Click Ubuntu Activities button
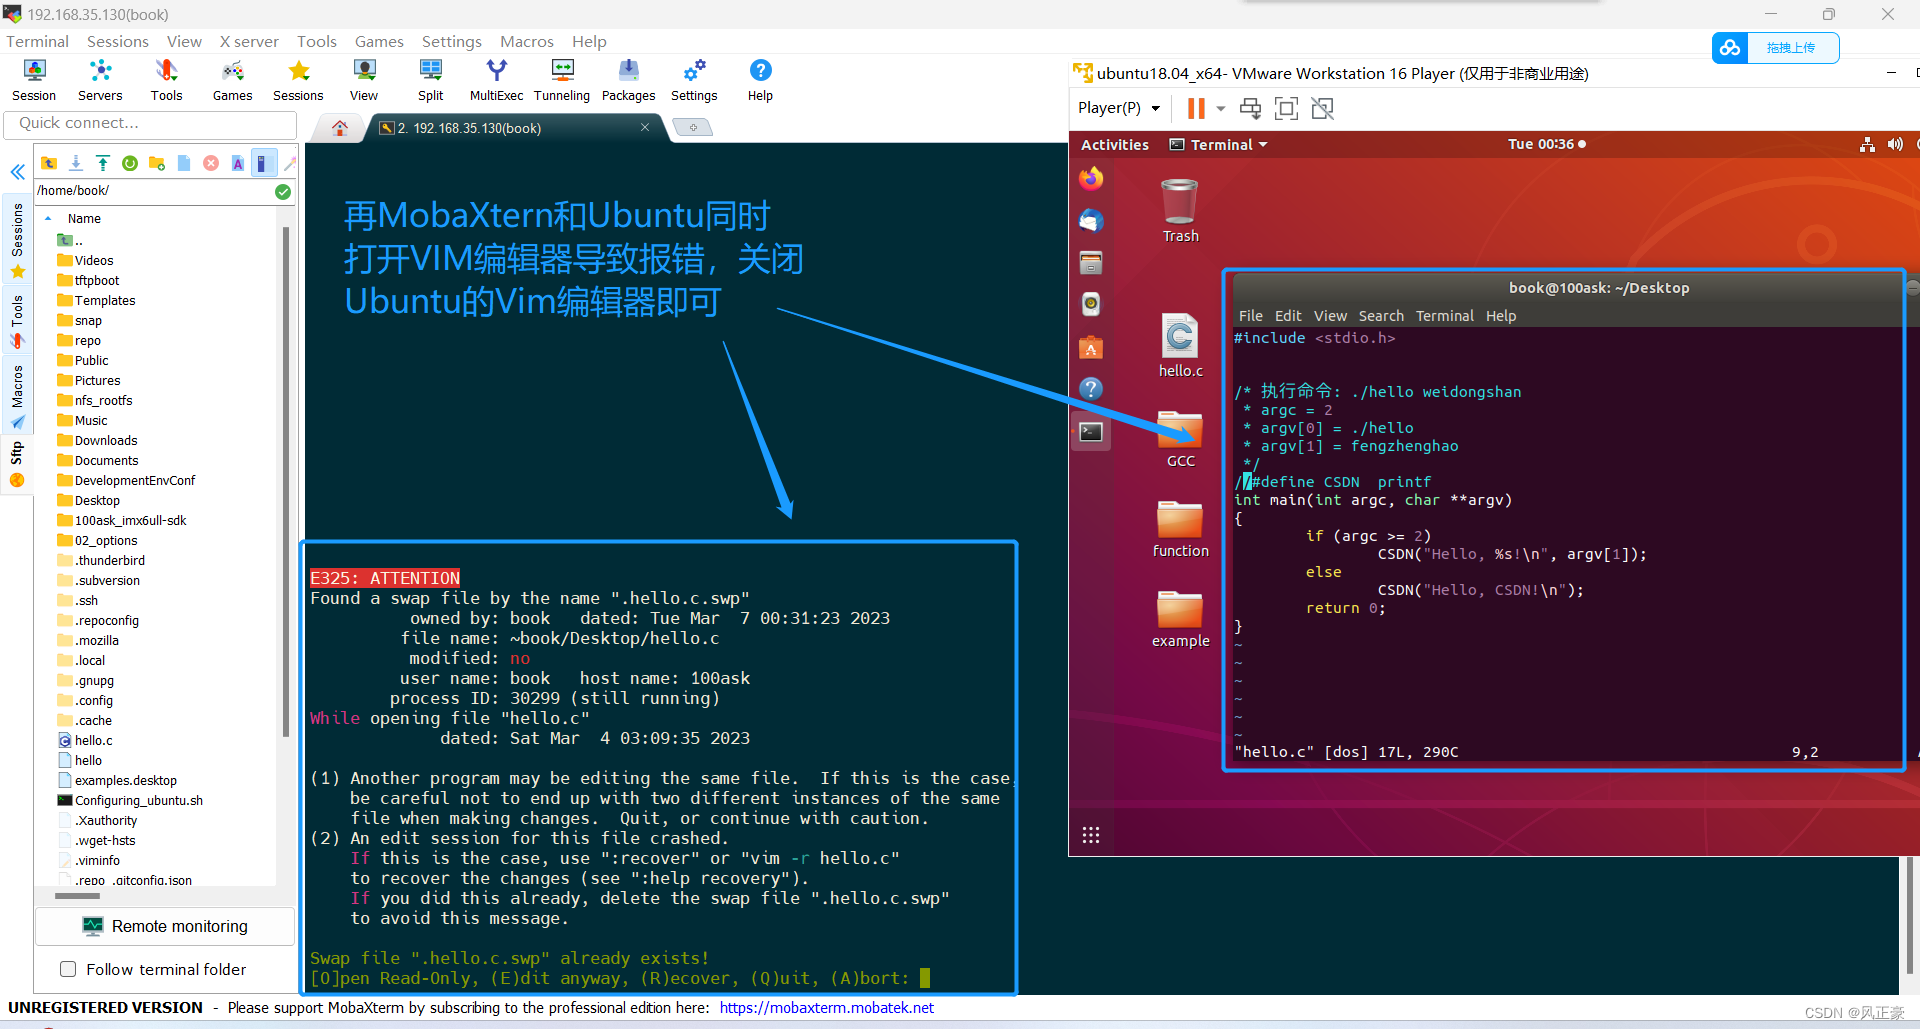The image size is (1920, 1029). tap(1114, 145)
